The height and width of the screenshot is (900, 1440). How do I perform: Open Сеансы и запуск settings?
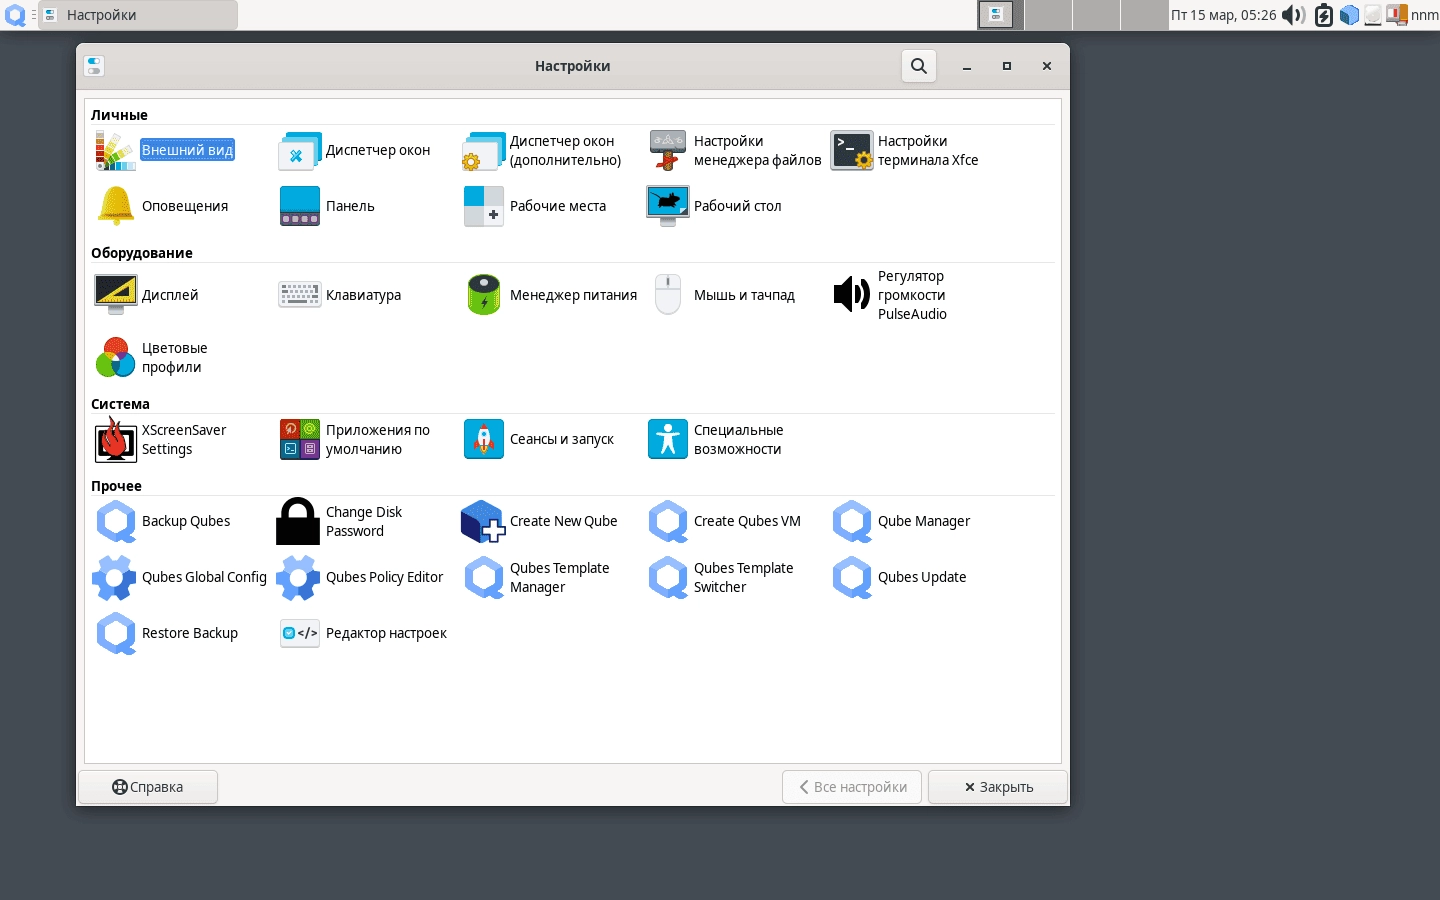pyautogui.click(x=539, y=440)
